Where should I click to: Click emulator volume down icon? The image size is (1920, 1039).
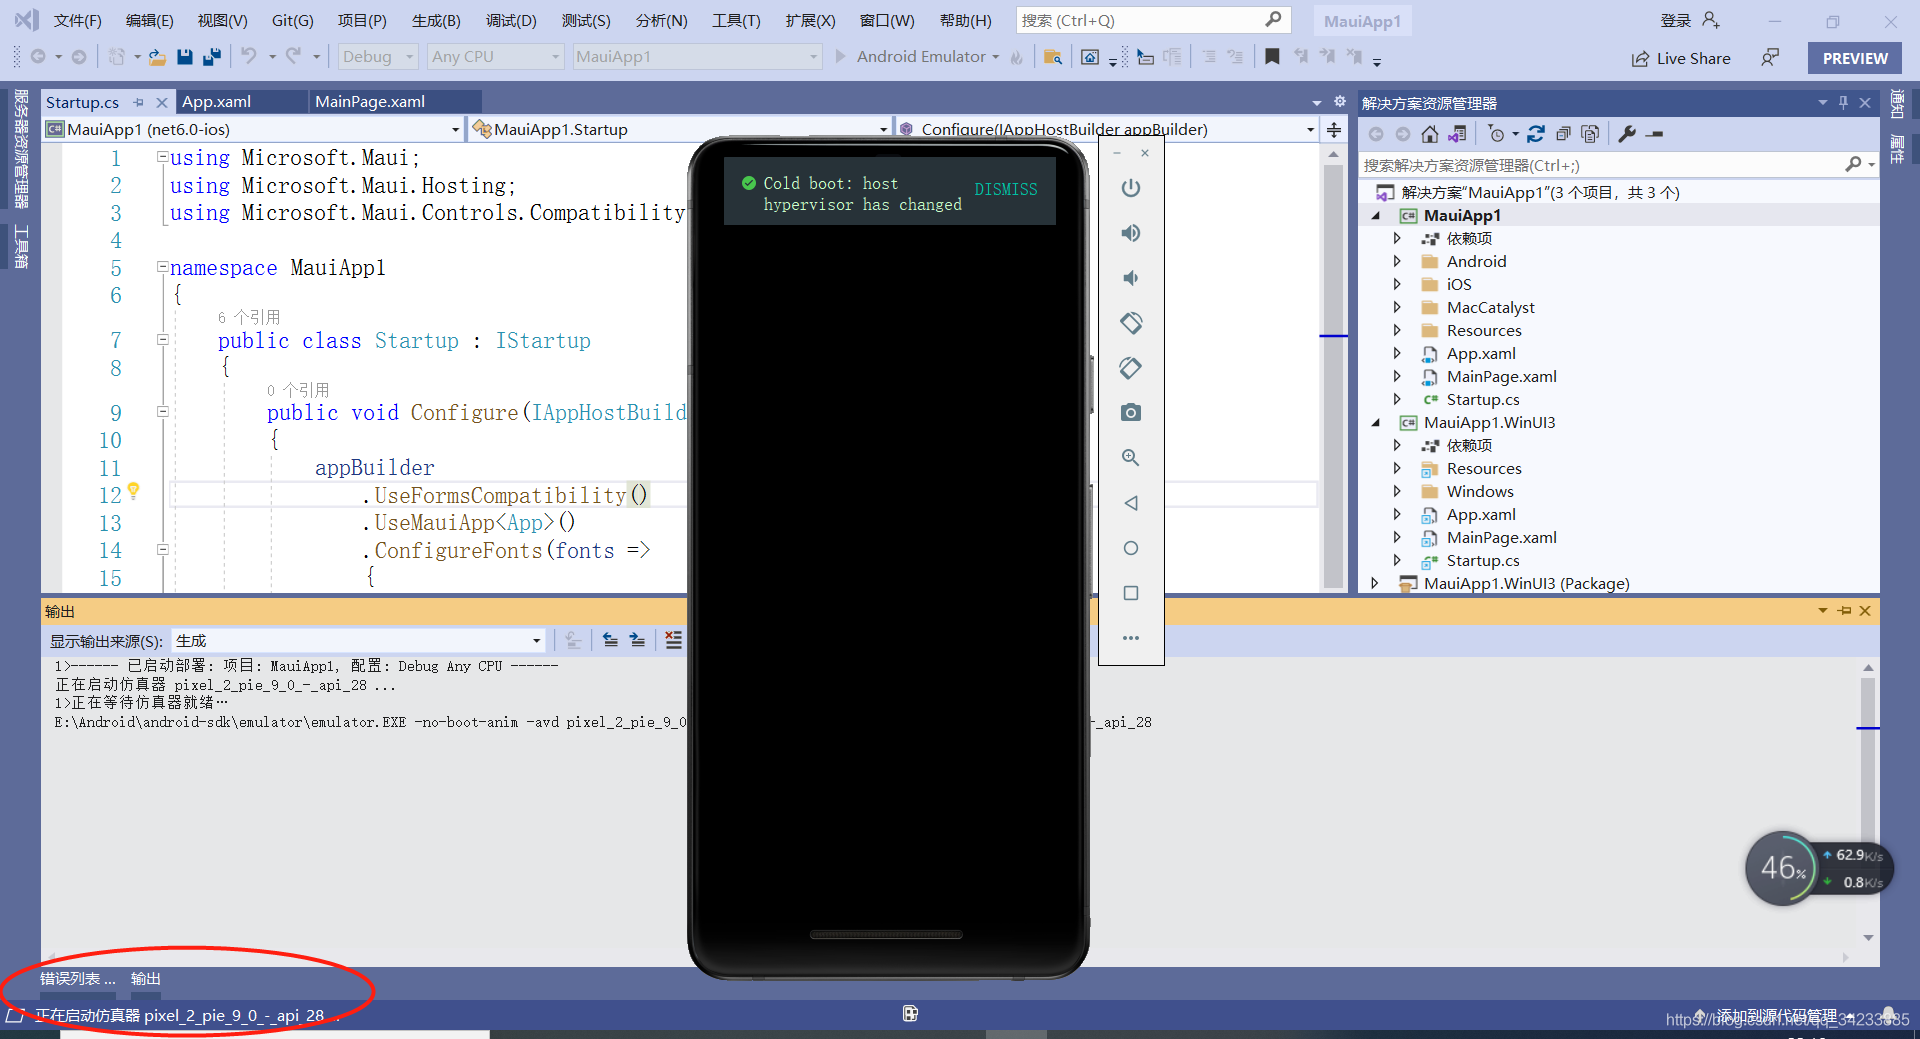tap(1130, 278)
